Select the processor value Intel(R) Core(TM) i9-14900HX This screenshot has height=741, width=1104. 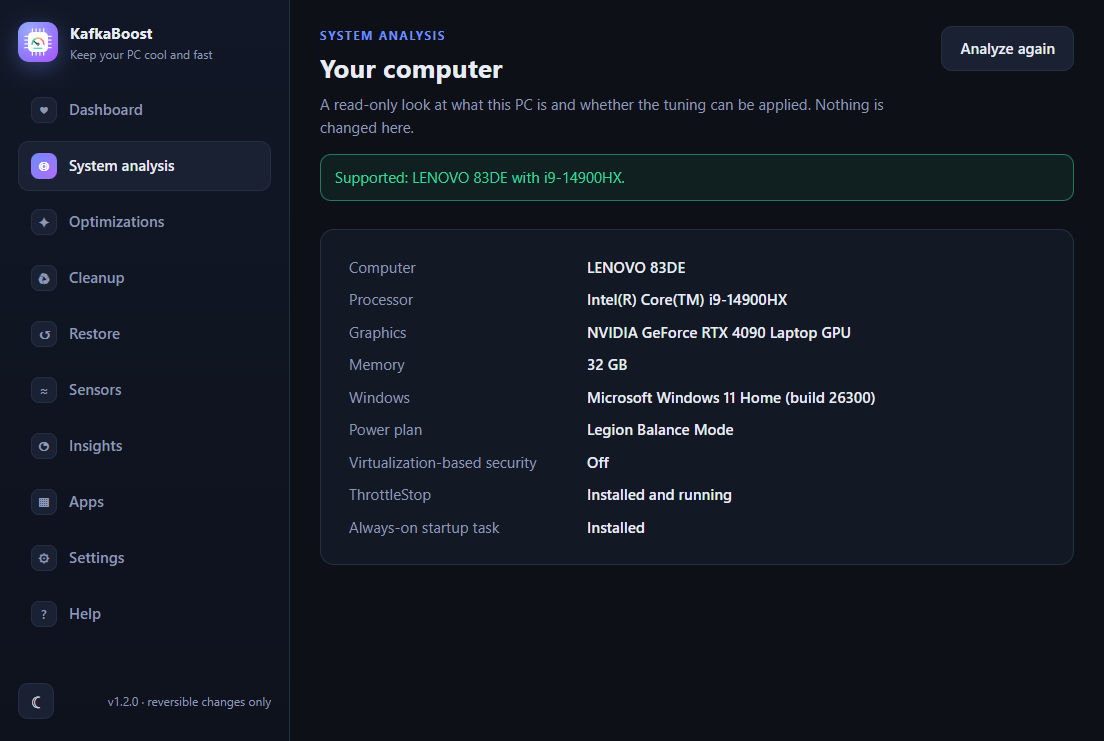pos(686,300)
